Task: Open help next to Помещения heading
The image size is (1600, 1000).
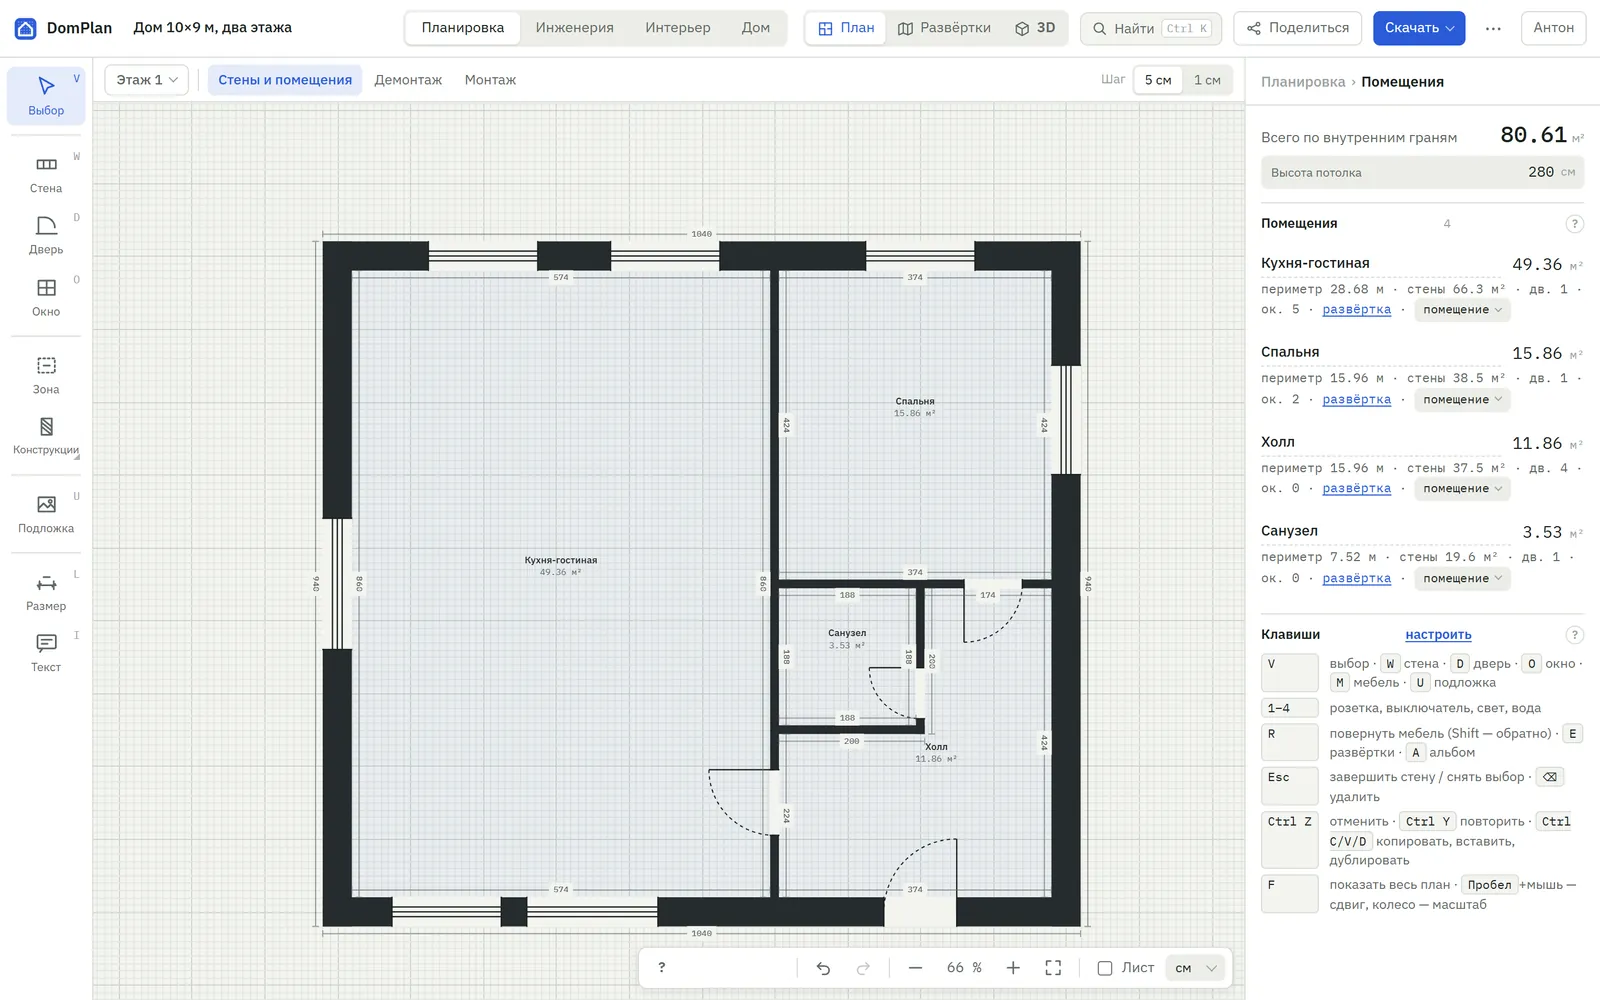Action: pos(1574,224)
